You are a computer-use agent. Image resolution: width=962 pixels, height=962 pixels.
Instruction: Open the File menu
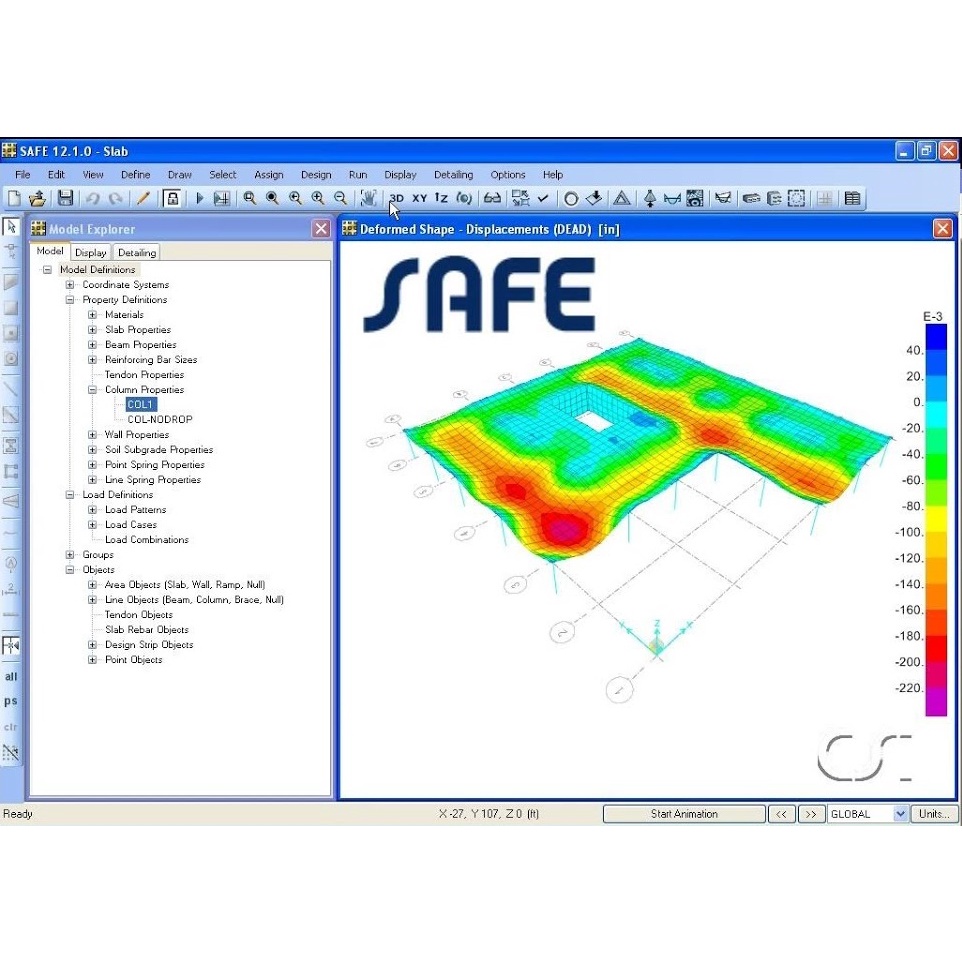[23, 175]
